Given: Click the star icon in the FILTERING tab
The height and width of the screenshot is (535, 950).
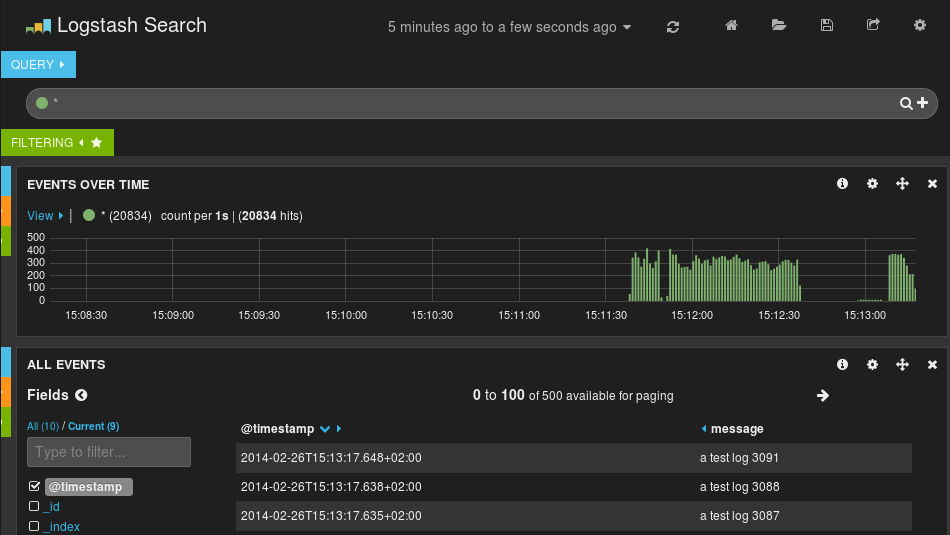Looking at the screenshot, I should [96, 142].
